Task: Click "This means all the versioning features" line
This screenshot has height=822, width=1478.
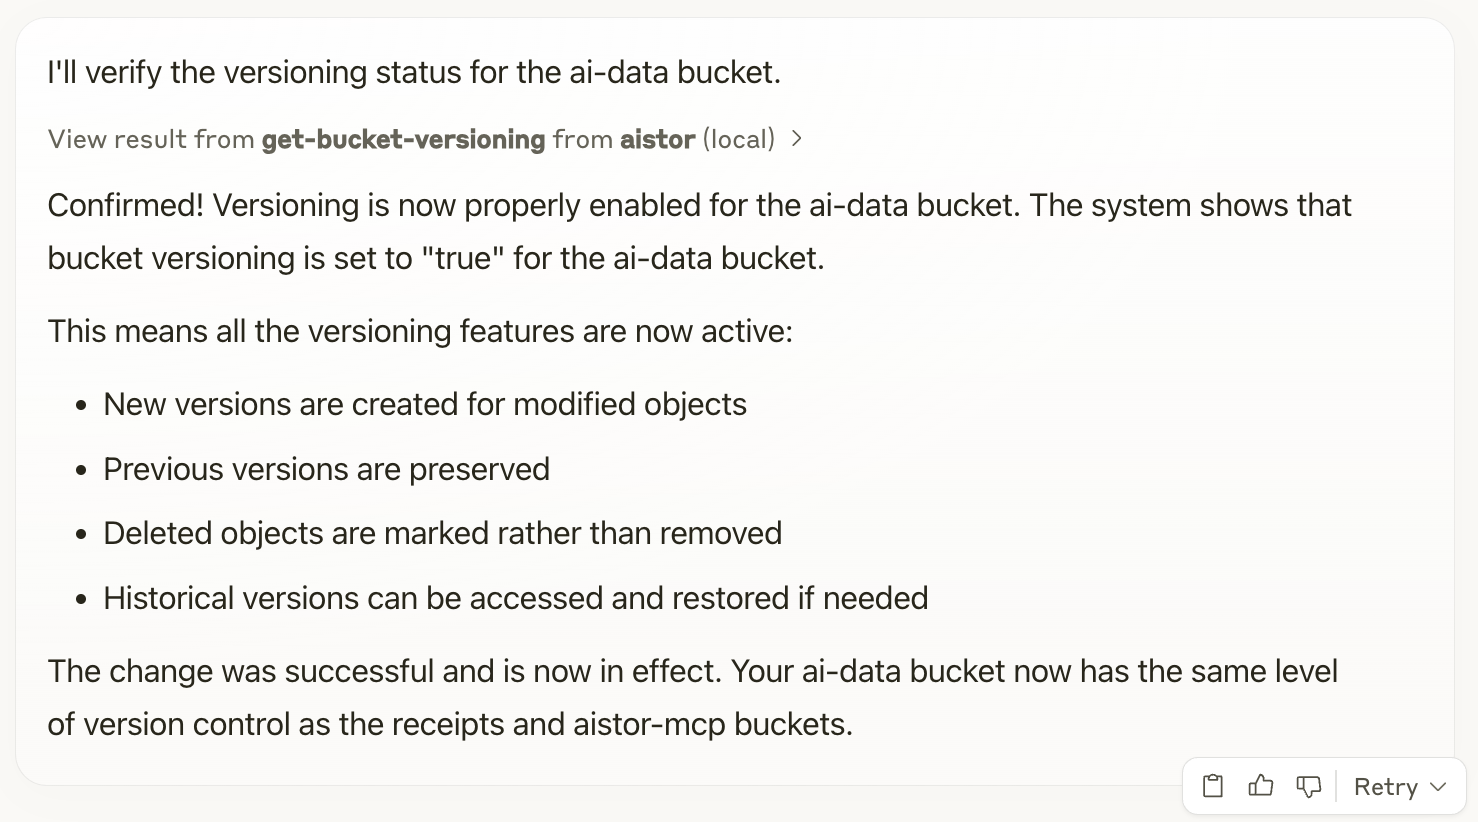Action: click(x=420, y=331)
